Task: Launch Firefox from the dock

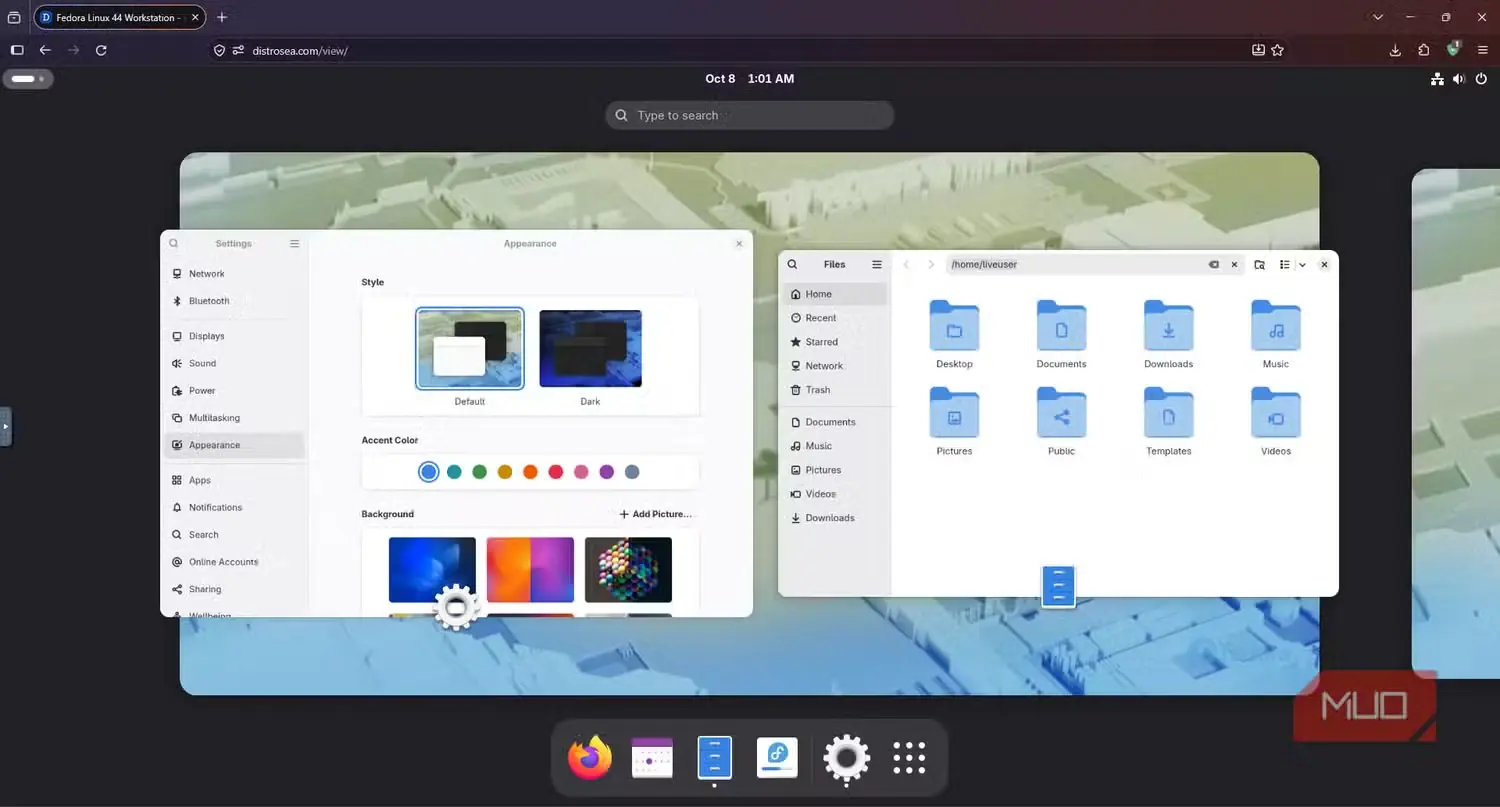Action: [x=590, y=758]
